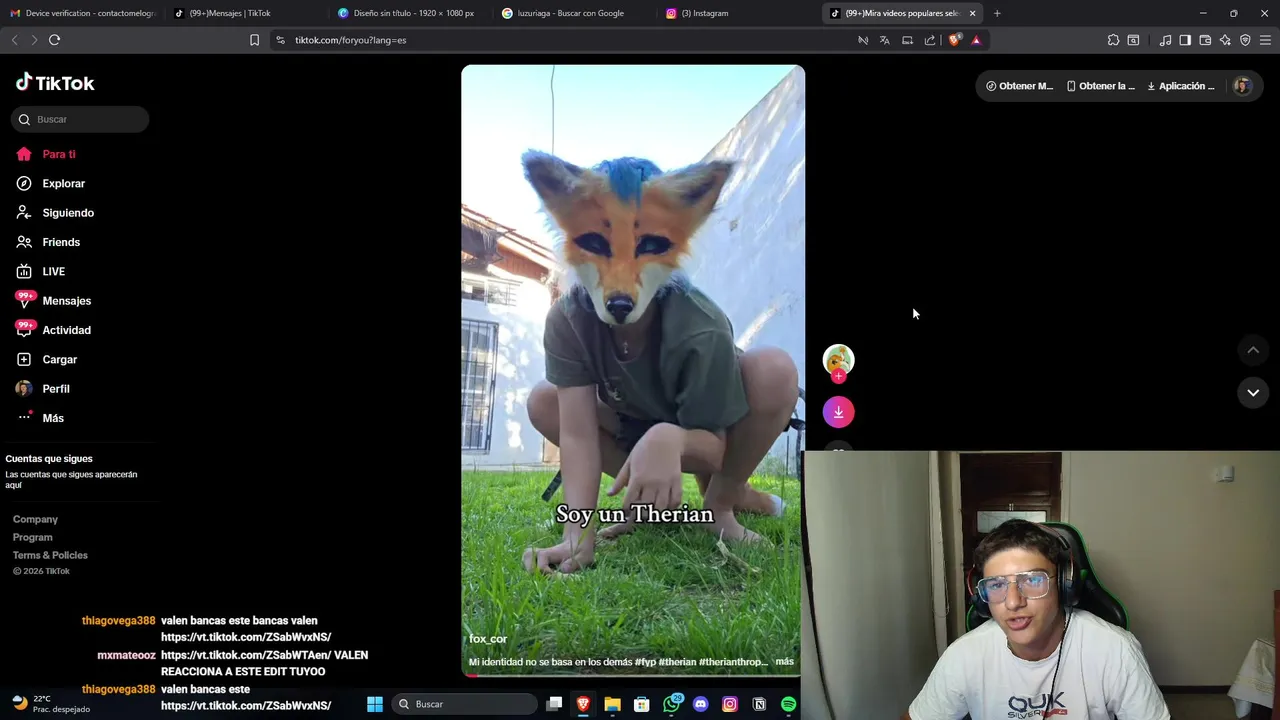Click Aplicación download button
The height and width of the screenshot is (720, 1280).
click(1181, 86)
